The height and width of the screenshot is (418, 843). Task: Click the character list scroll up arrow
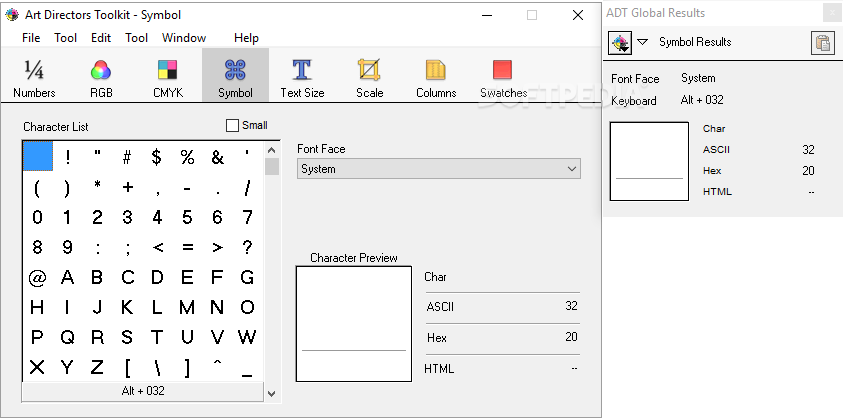[x=272, y=150]
